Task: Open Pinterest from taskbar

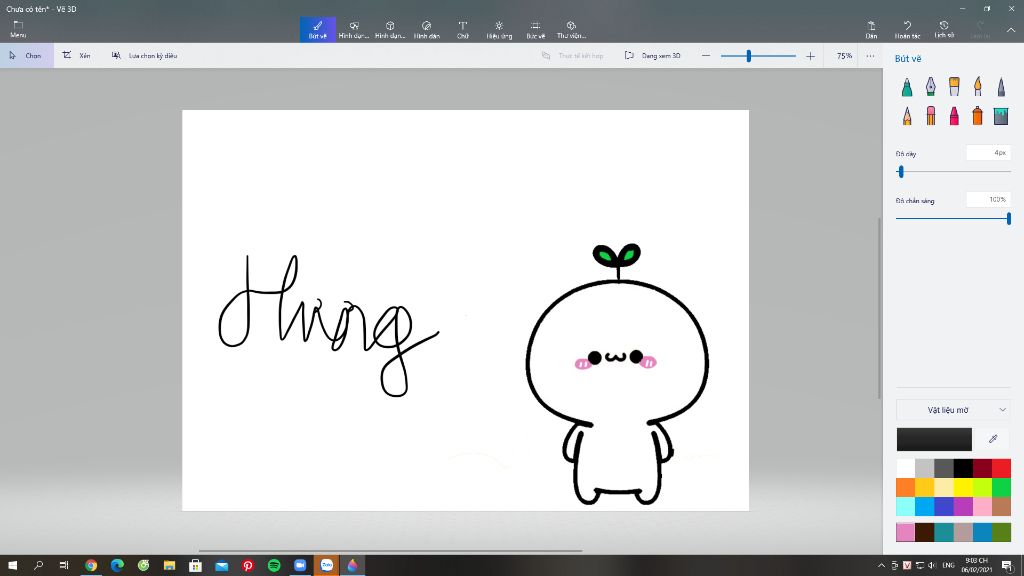Action: (x=248, y=565)
